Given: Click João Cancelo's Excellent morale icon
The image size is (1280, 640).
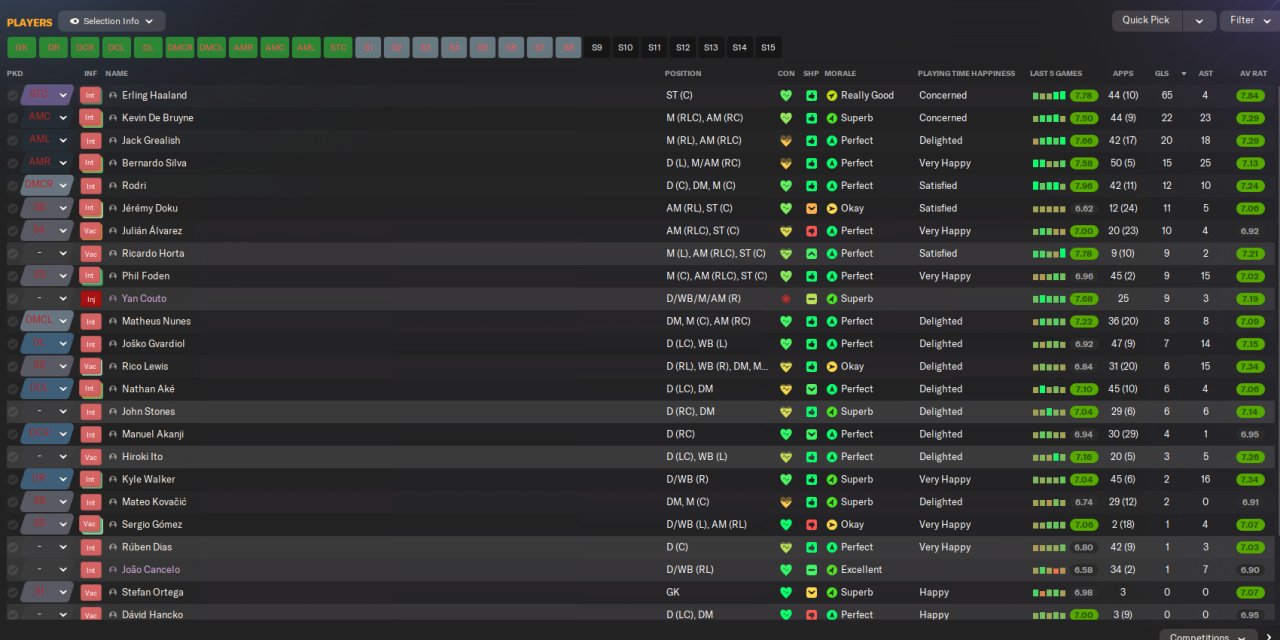Looking at the screenshot, I should click(831, 570).
